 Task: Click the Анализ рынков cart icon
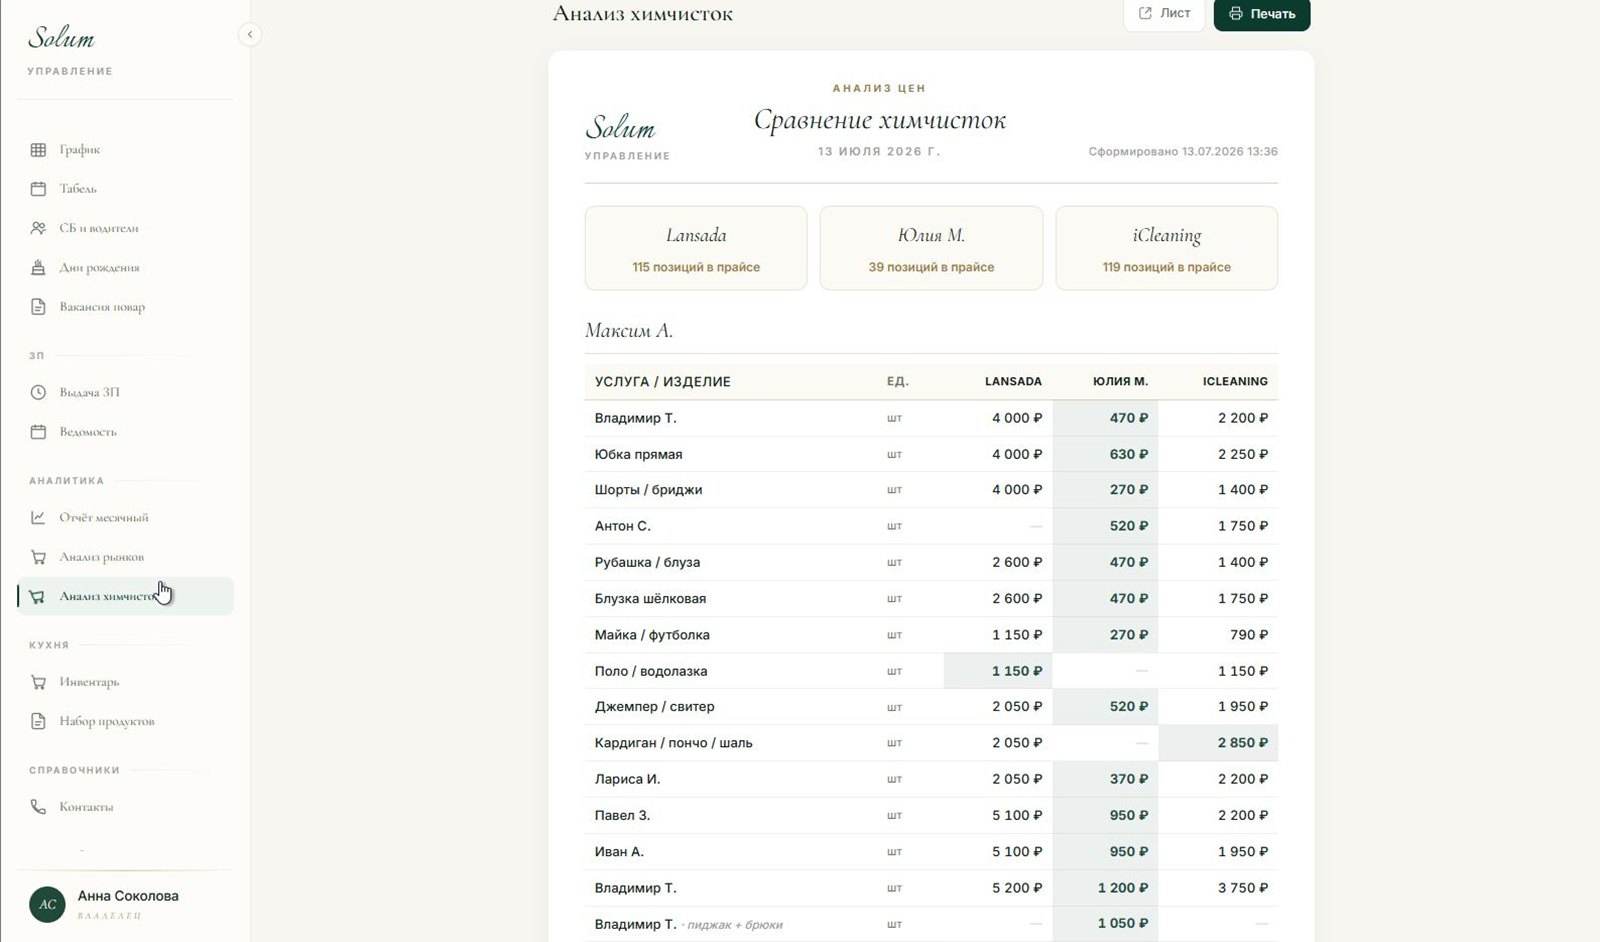click(38, 557)
